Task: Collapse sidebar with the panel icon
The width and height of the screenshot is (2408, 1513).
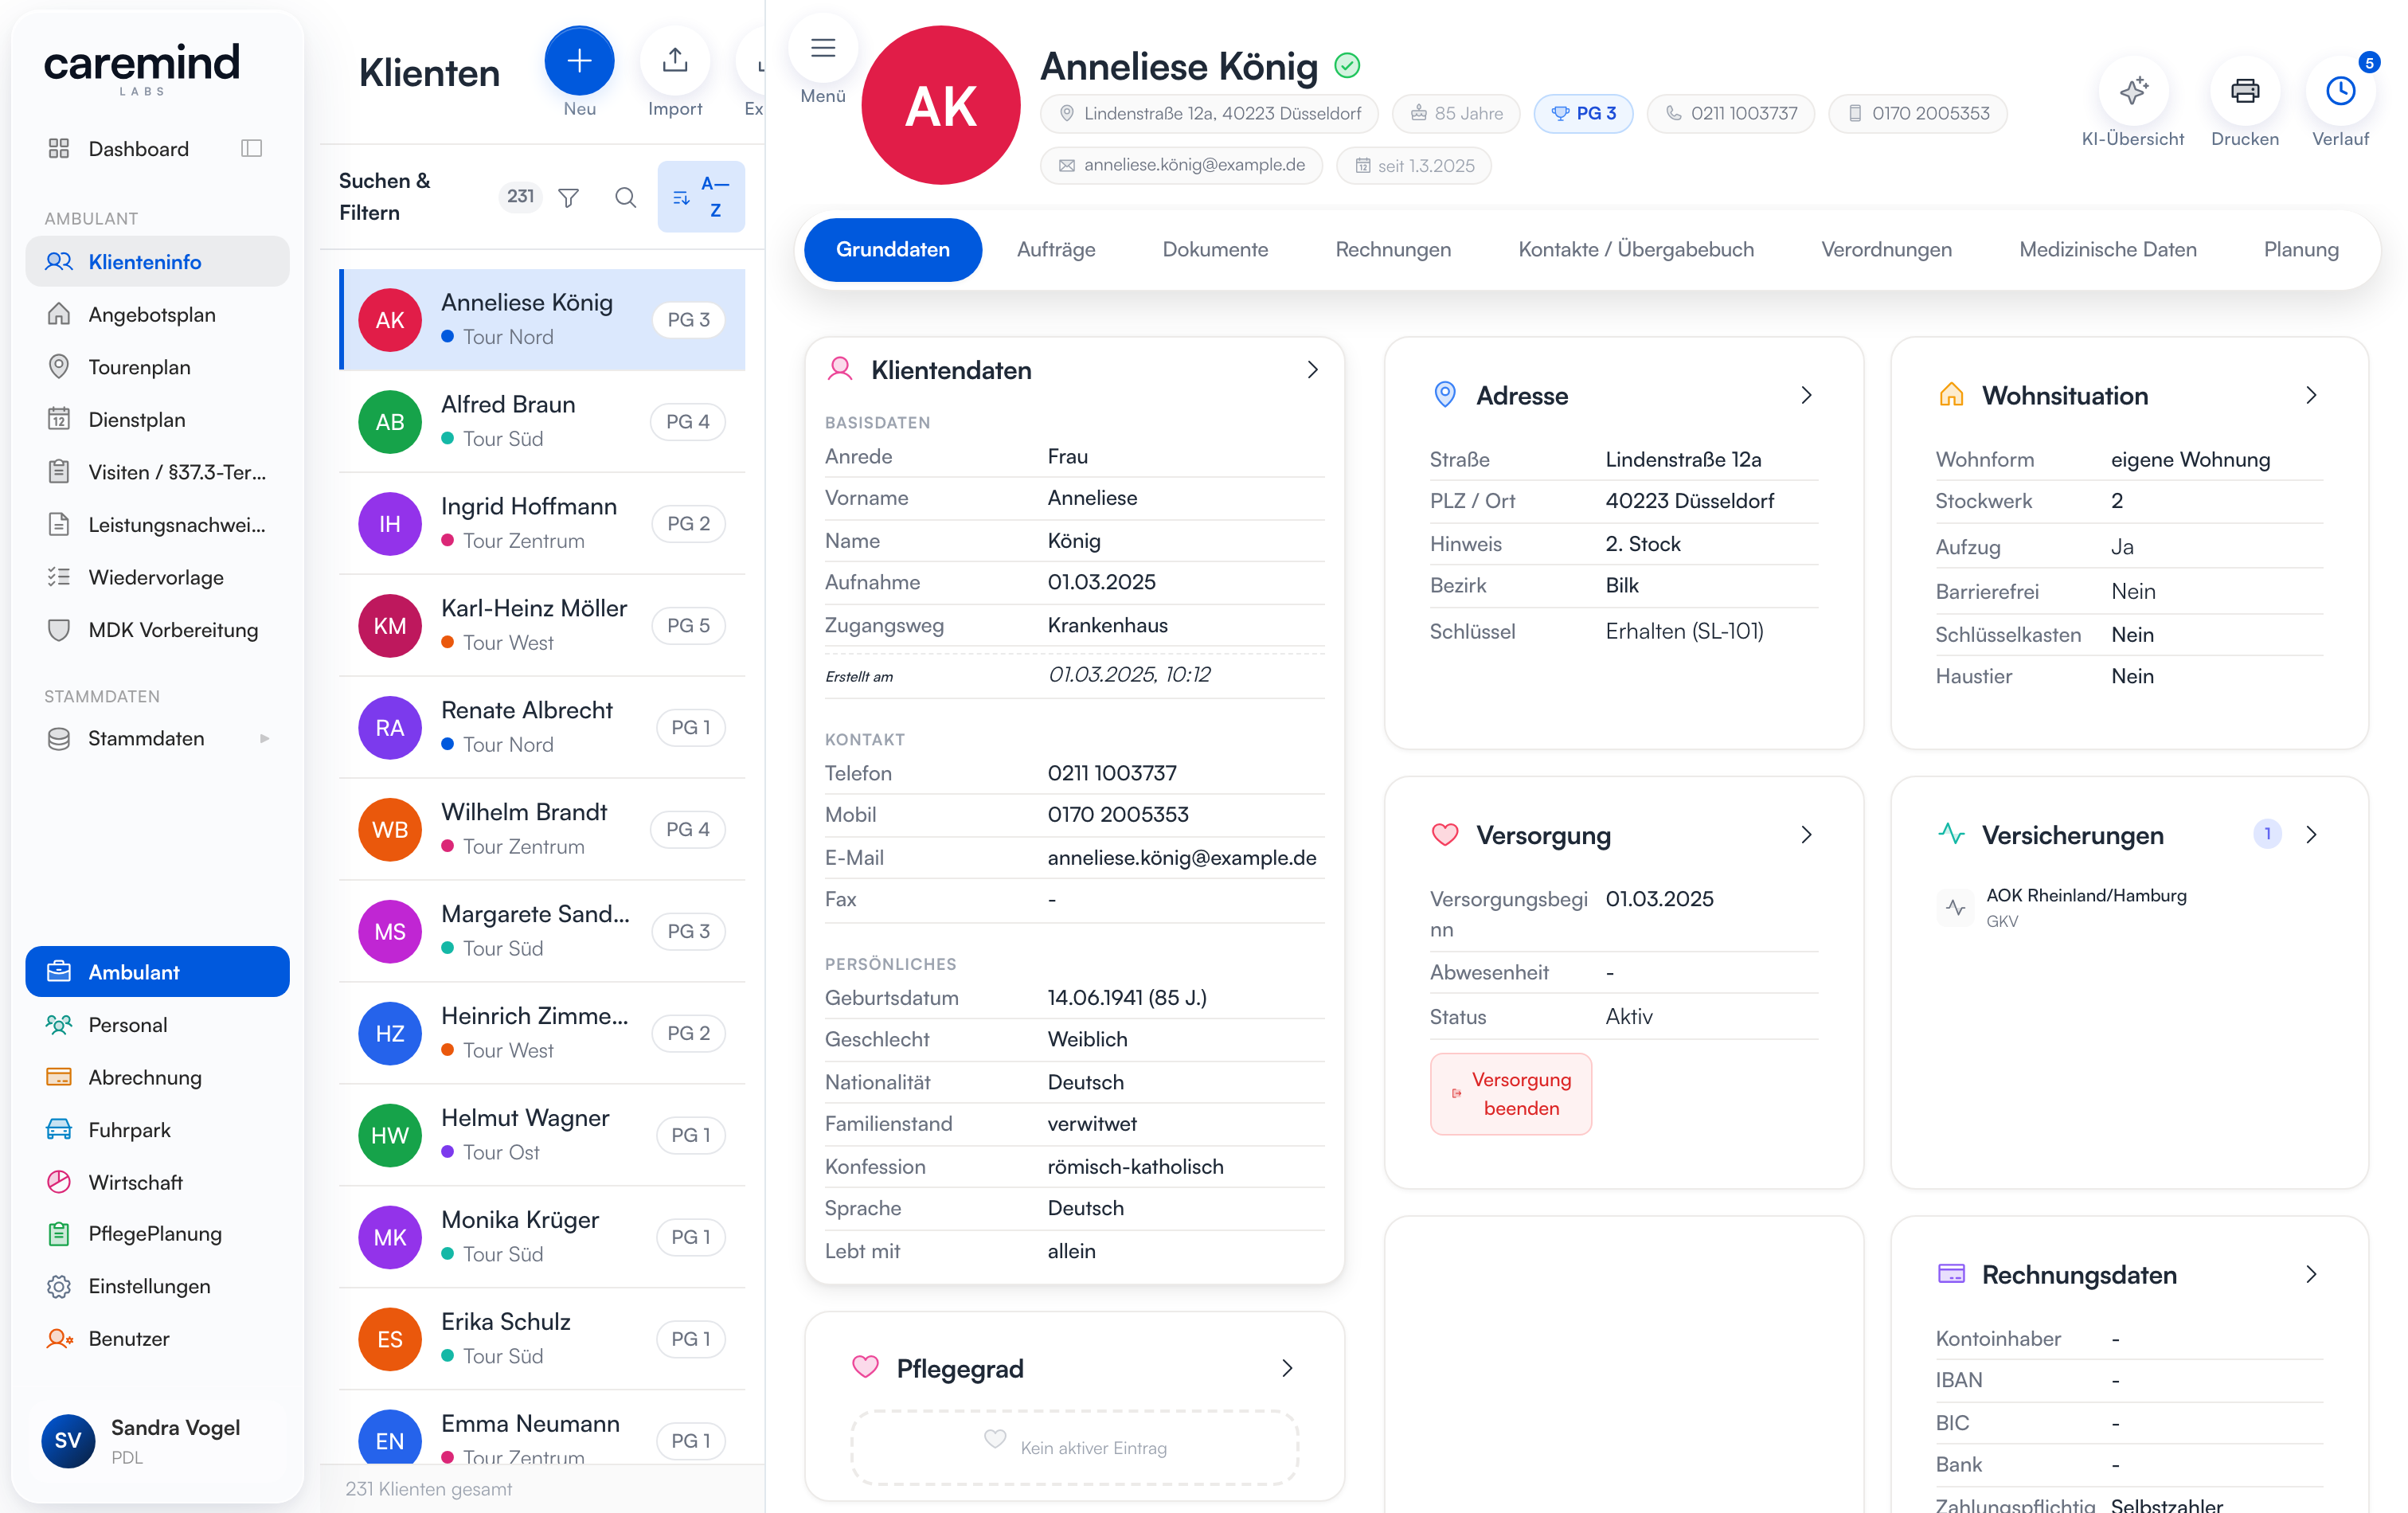Action: 252,149
